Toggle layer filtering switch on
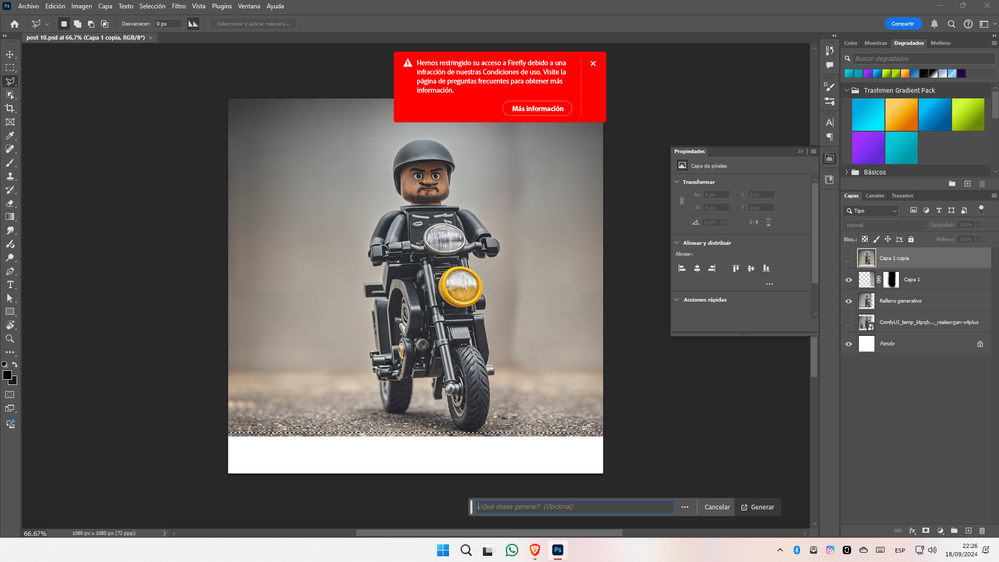999x562 pixels. 981,209
